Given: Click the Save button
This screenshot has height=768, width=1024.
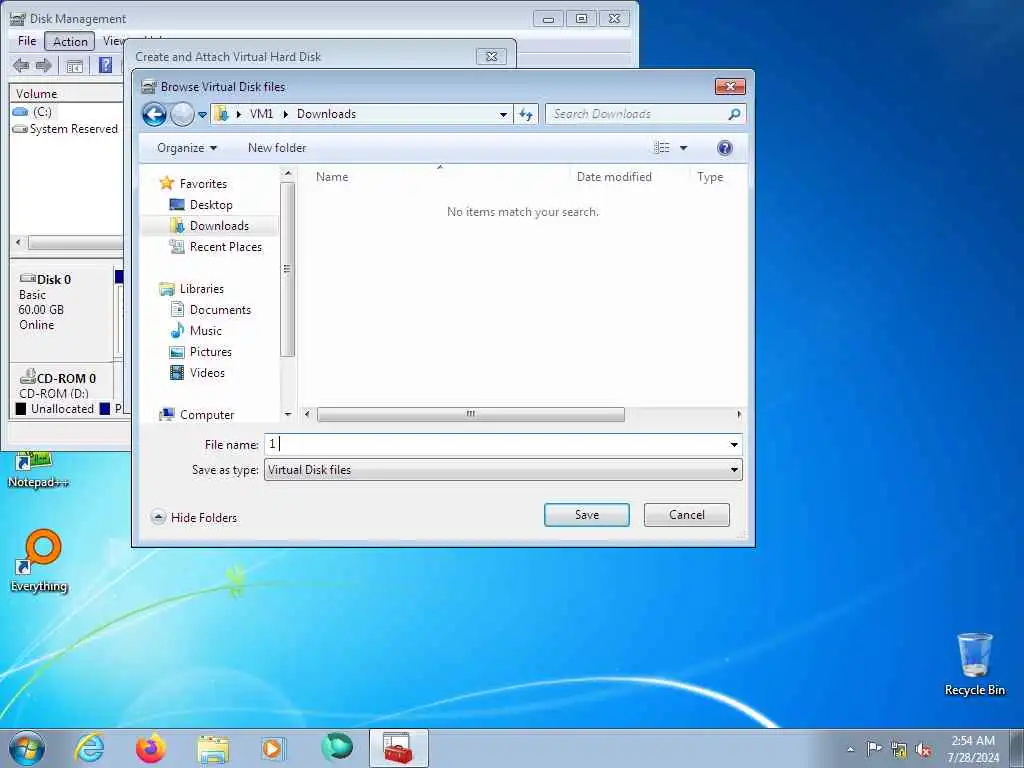Looking at the screenshot, I should tap(586, 515).
